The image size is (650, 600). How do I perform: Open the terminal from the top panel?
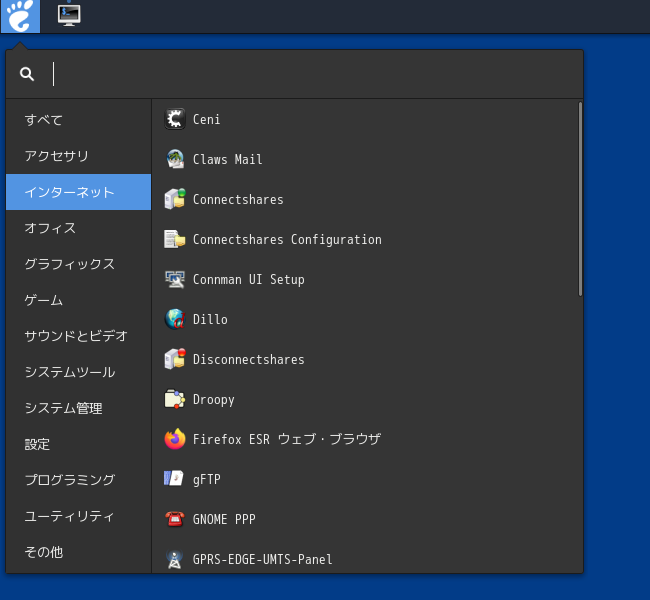point(69,16)
